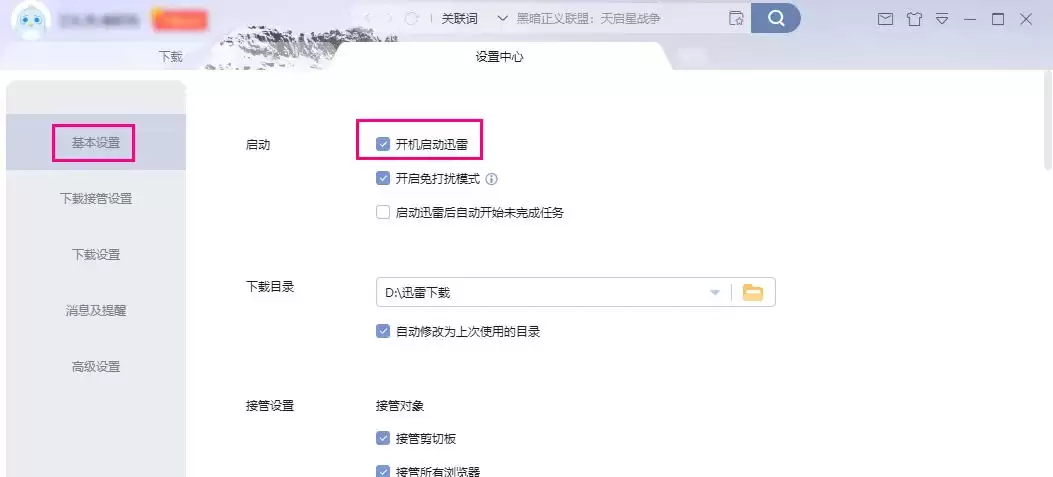Open 高级设置 in sidebar

pyautogui.click(x=96, y=366)
